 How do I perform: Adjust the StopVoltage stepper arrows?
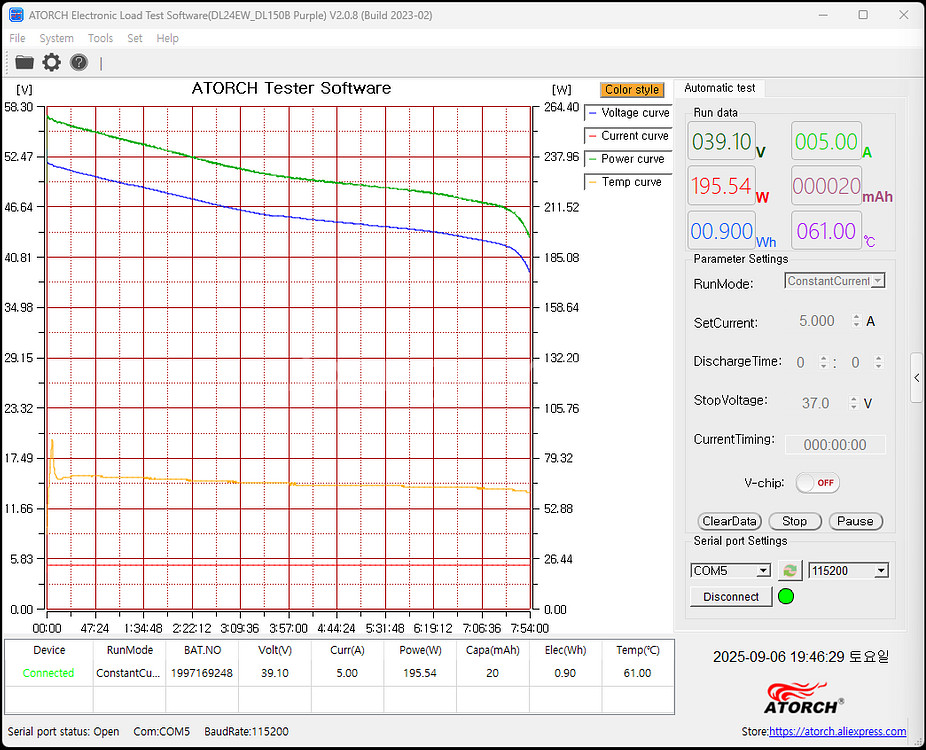tap(853, 403)
